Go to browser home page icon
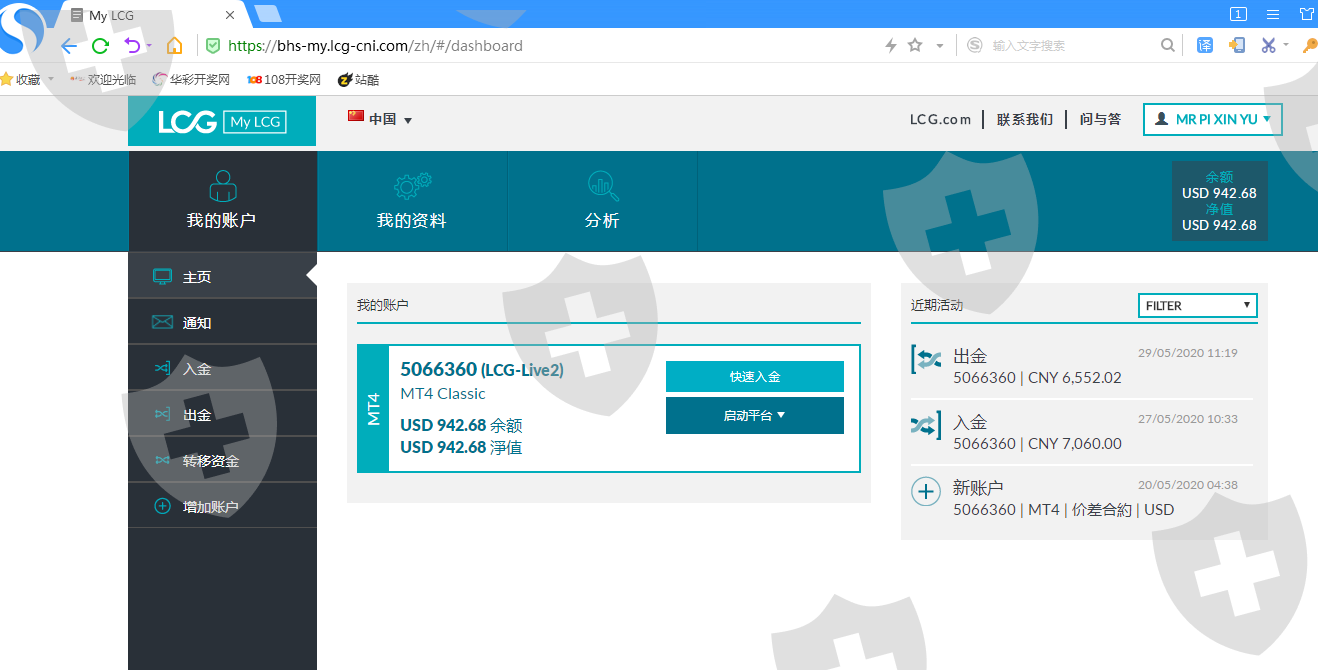This screenshot has height=670, width=1318. [174, 46]
